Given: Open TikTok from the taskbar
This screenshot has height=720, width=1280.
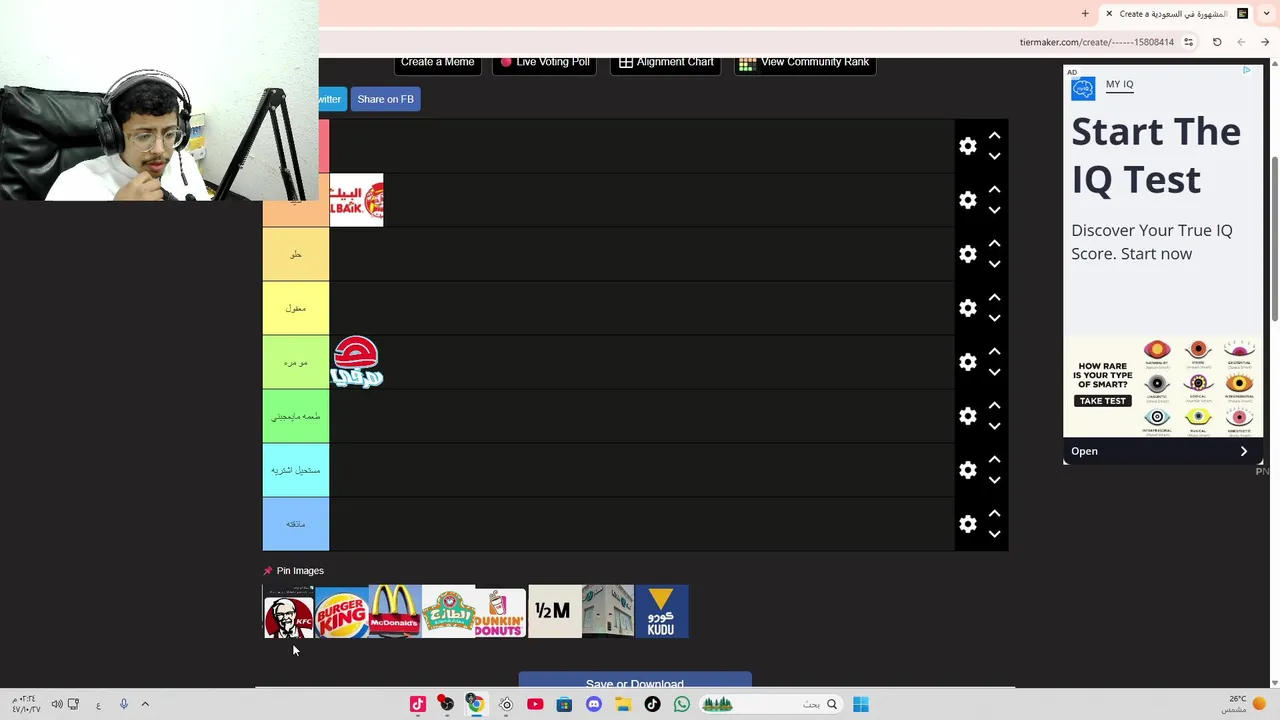Looking at the screenshot, I should pos(652,705).
